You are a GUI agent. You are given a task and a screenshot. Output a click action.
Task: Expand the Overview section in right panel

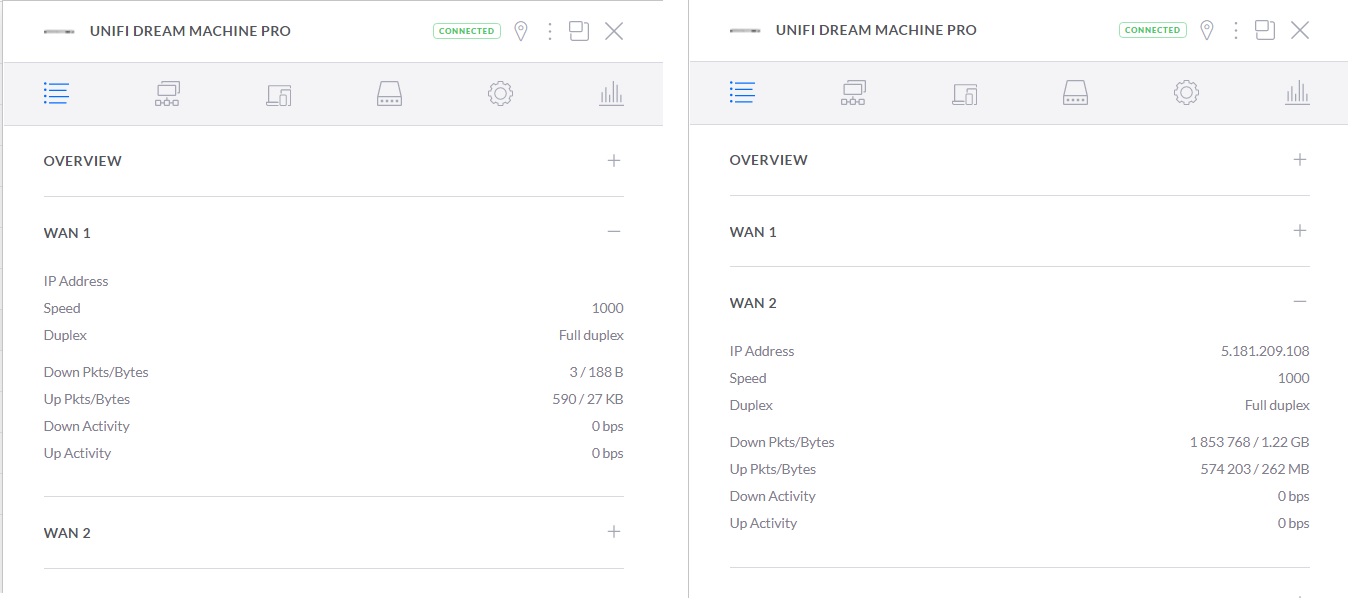point(1300,159)
